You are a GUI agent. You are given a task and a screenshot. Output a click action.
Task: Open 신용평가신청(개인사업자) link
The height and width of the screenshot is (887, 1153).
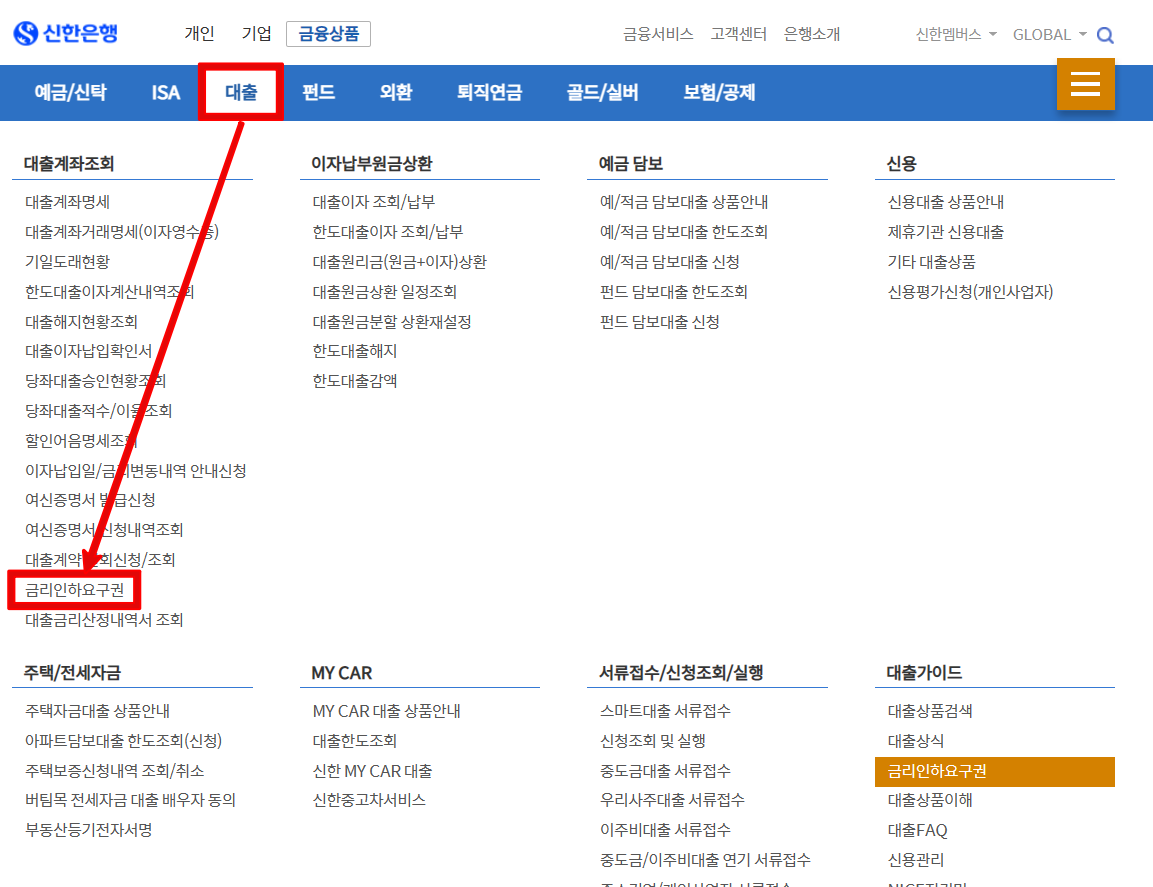(970, 292)
